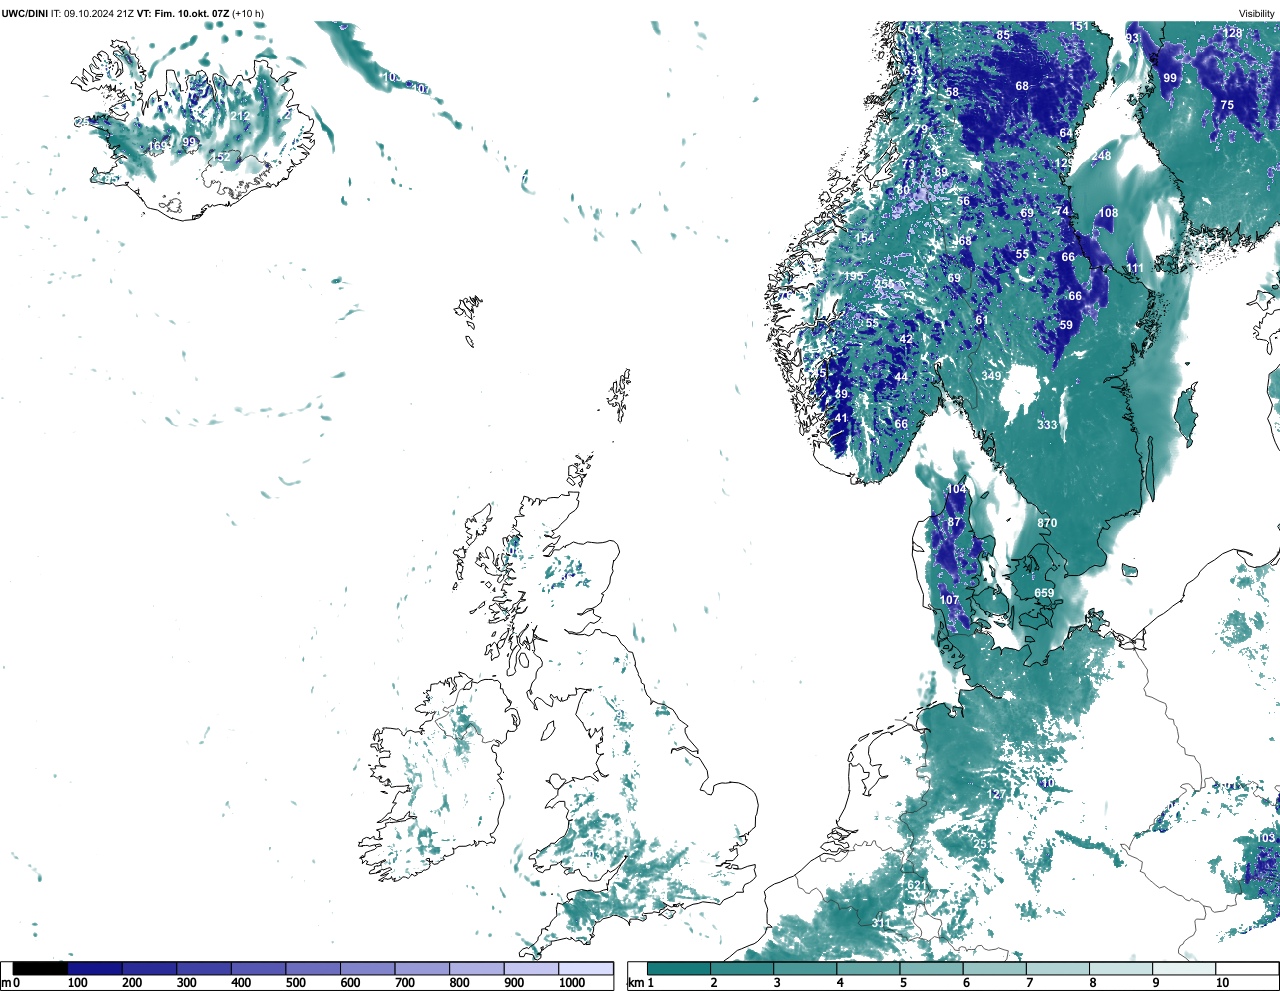Image resolution: width=1280 pixels, height=991 pixels.
Task: Click the '154' value over Norway
Action: point(864,238)
